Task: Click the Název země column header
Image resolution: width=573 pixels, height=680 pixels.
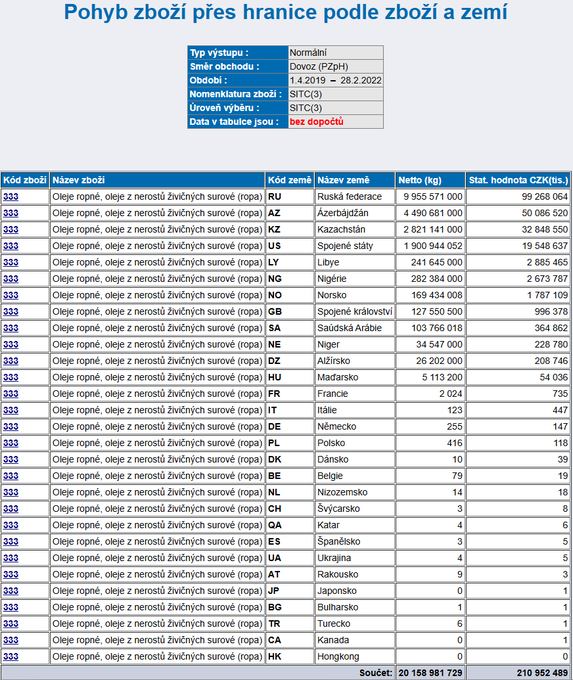Action: tap(355, 180)
